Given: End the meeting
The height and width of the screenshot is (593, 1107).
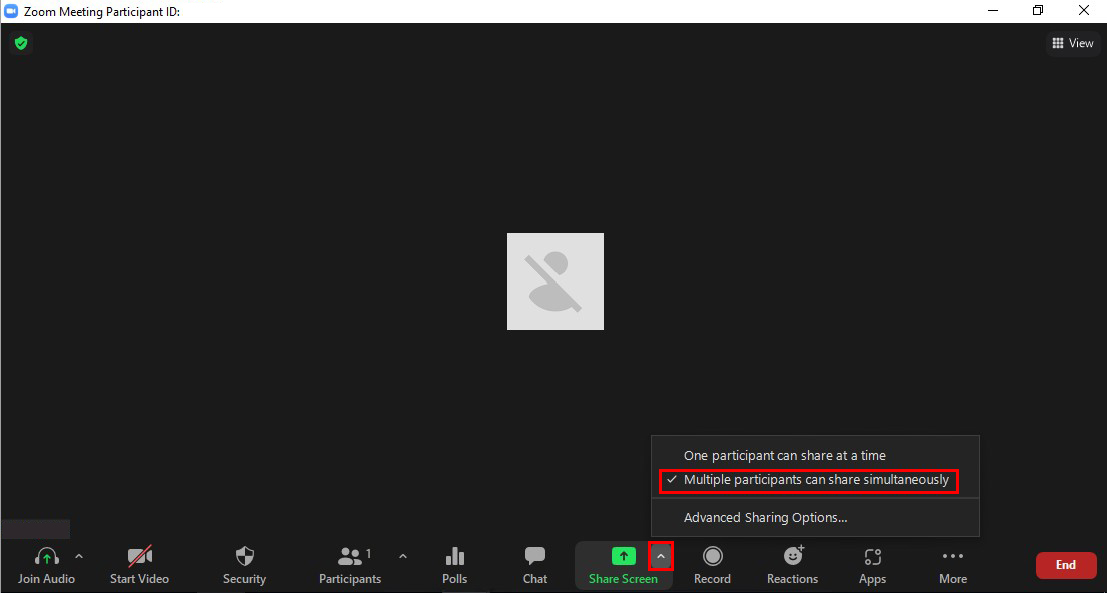Looking at the screenshot, I should pyautogui.click(x=1066, y=565).
